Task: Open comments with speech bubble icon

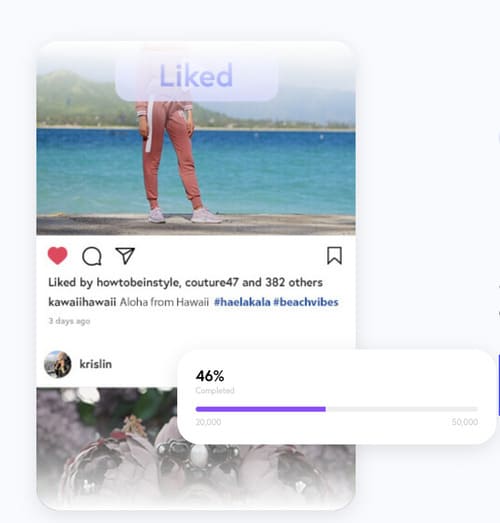Action: pos(92,256)
